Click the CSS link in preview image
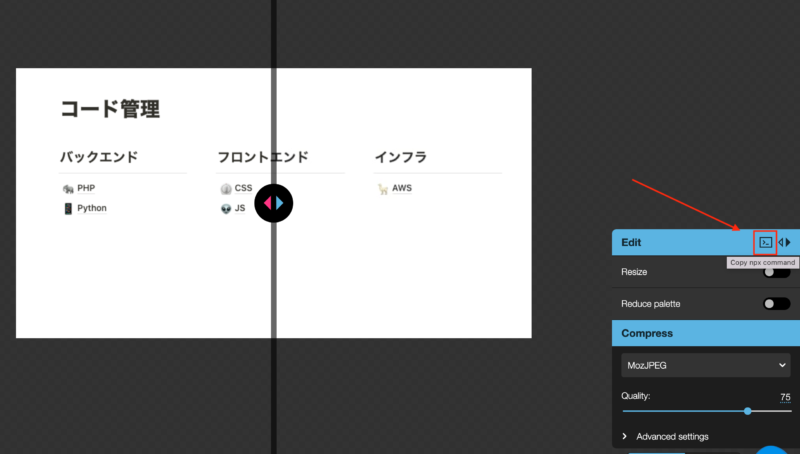800x454 pixels. [243, 188]
